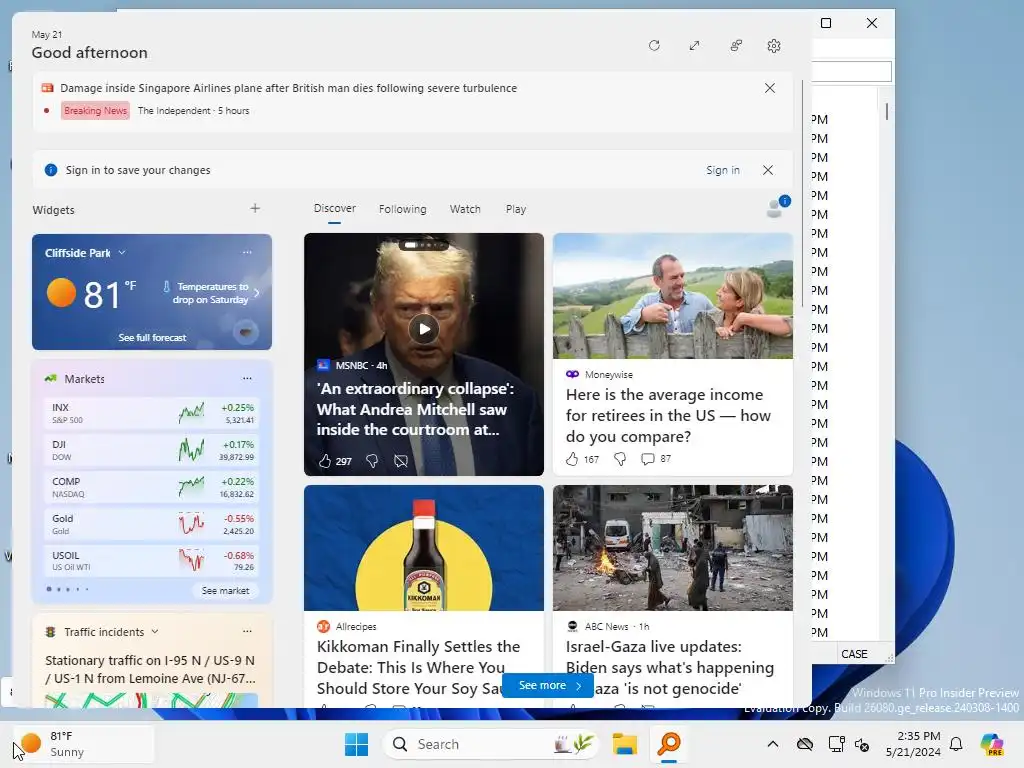1024x768 pixels.
Task: Open the muted volume tray icon
Action: [x=862, y=744]
